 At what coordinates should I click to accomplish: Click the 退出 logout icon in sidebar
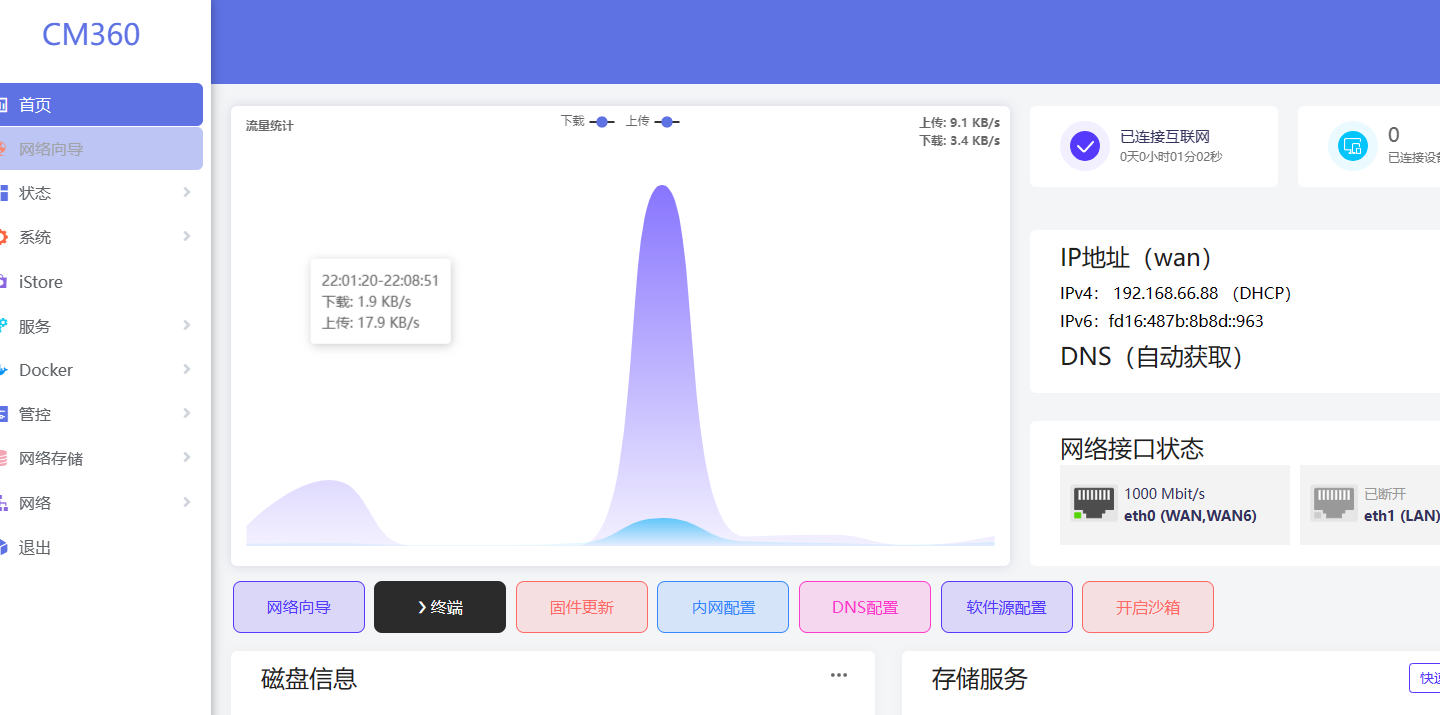click(8, 547)
